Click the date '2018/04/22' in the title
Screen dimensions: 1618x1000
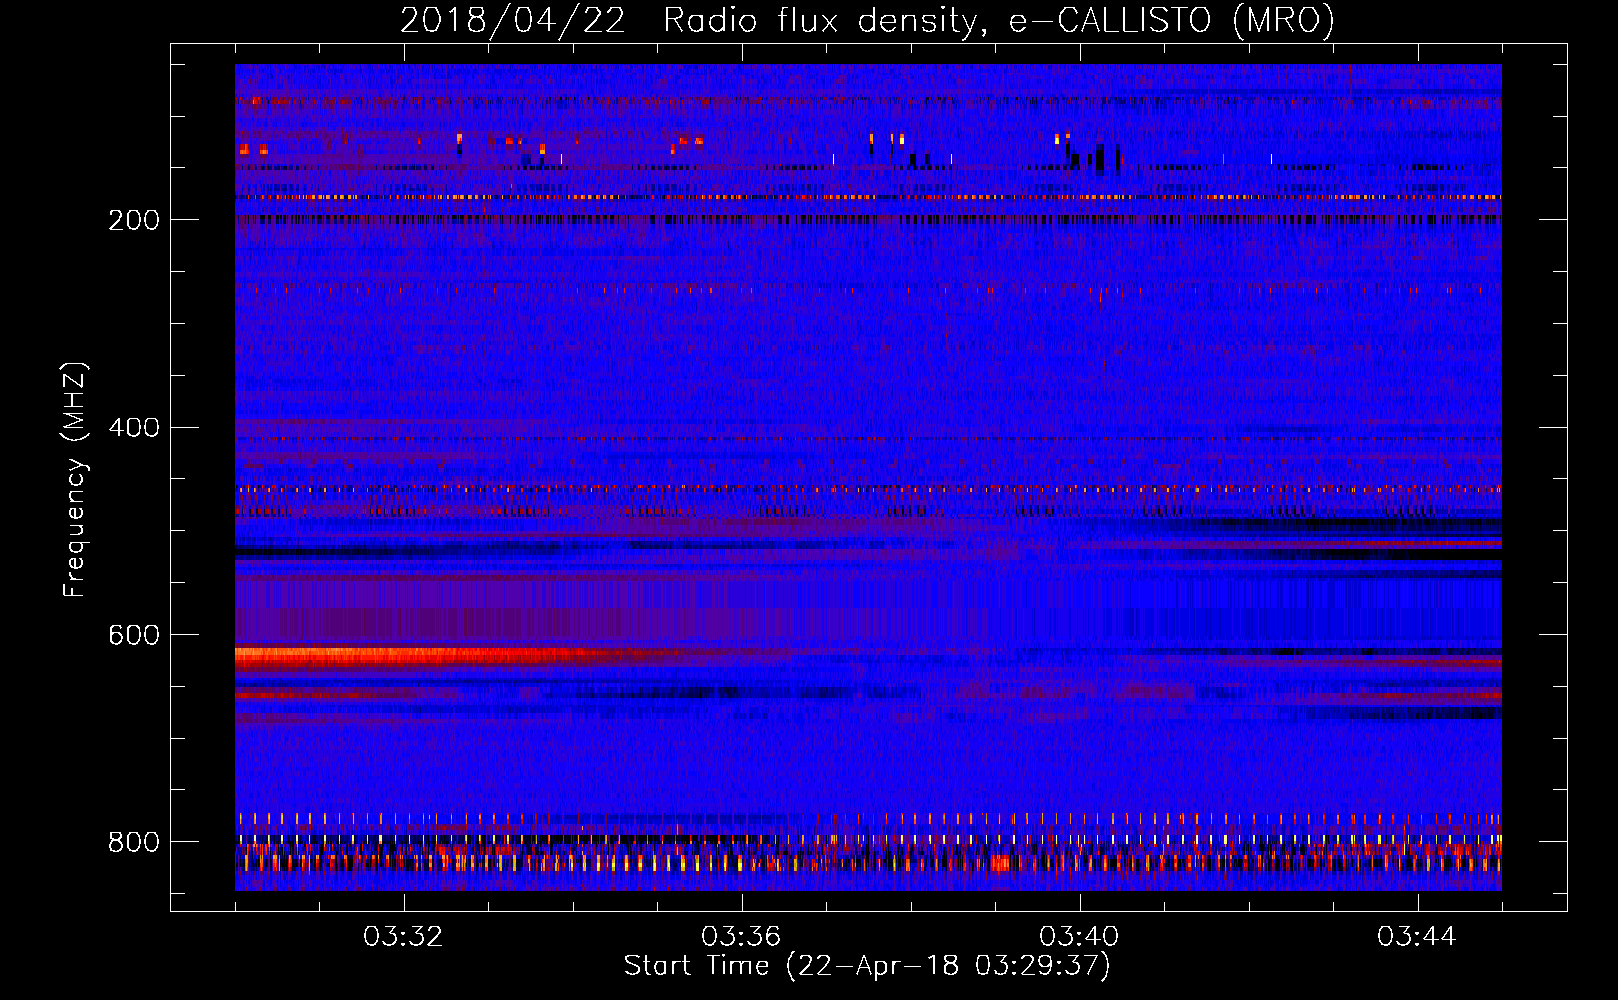[x=513, y=21]
